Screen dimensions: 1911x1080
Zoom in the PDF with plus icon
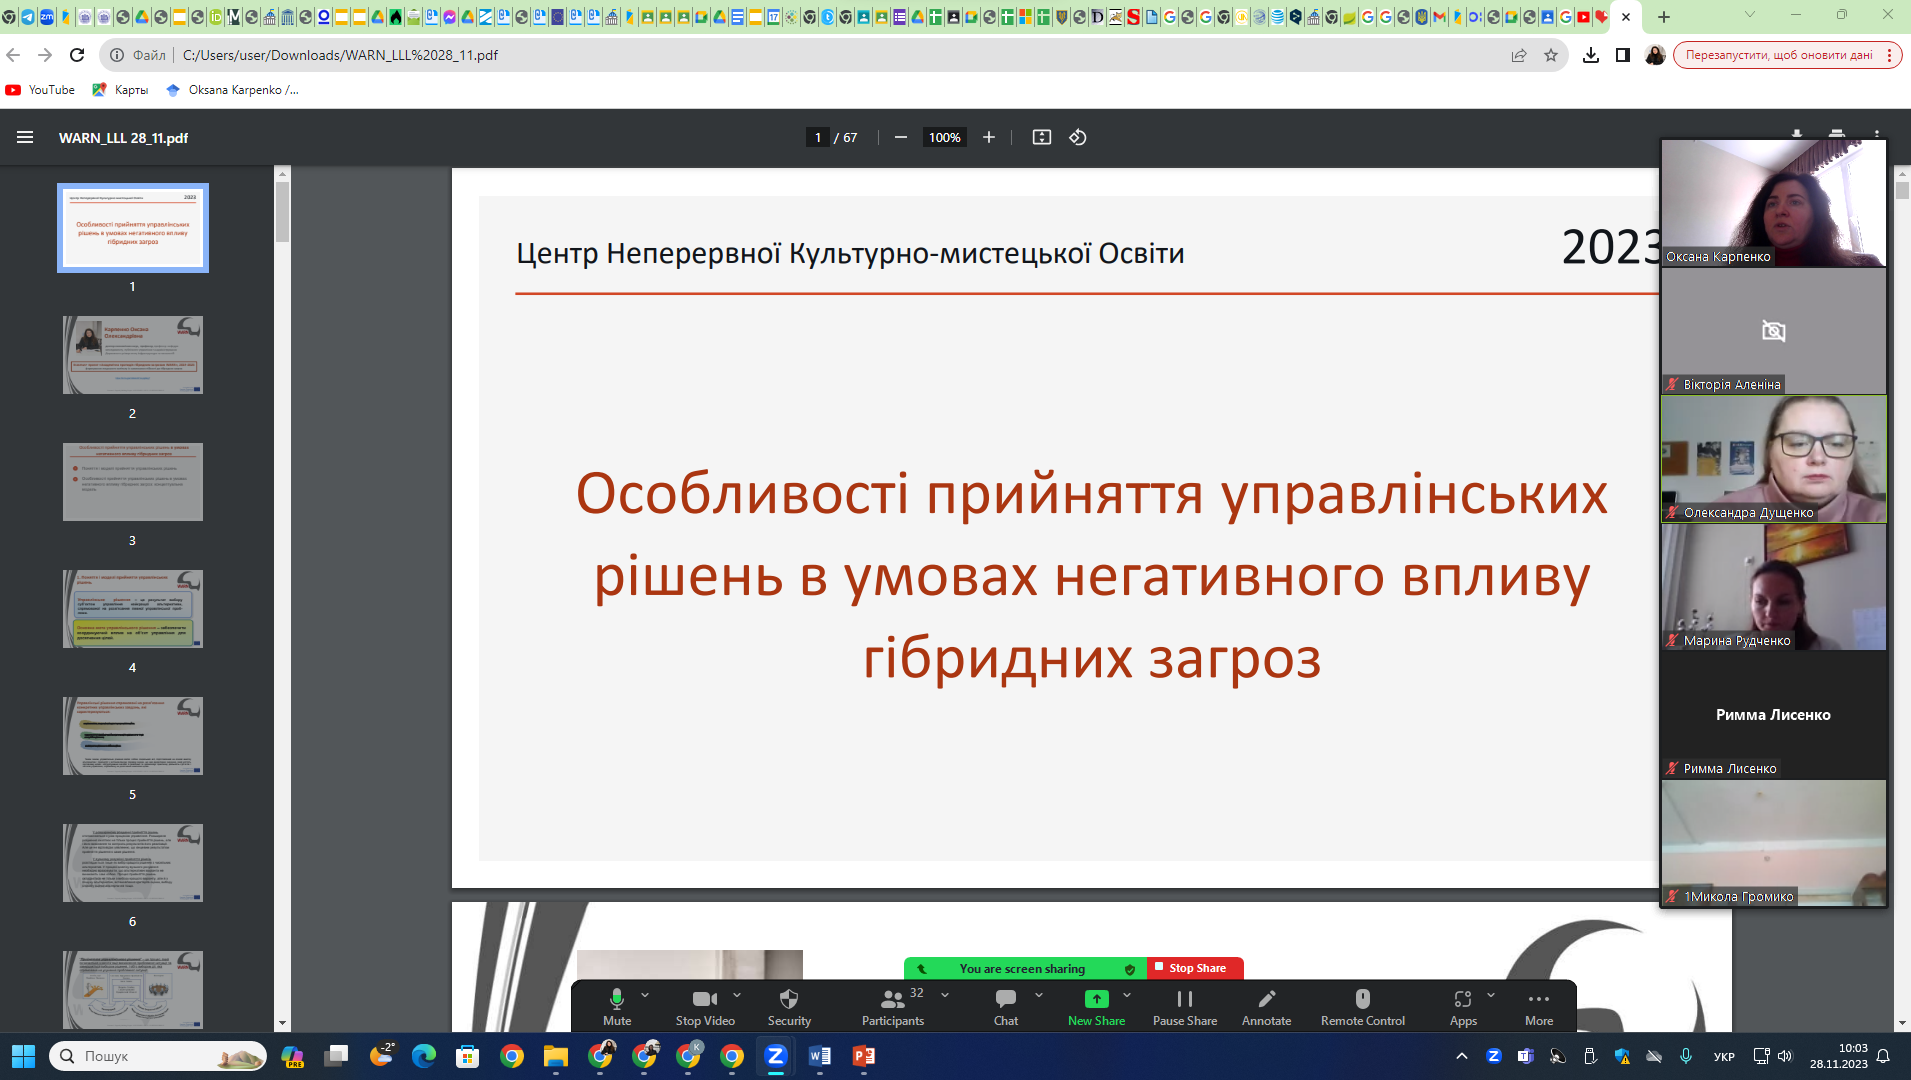989,138
